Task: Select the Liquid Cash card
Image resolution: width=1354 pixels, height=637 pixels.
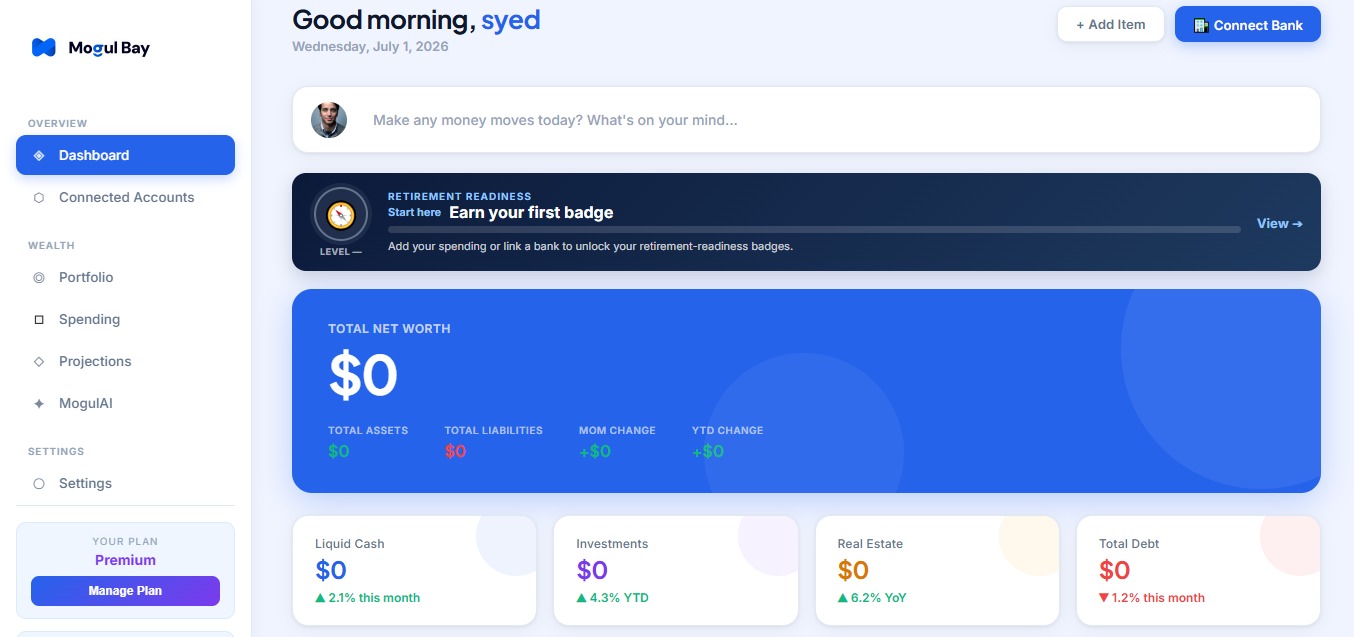Action: coord(414,571)
